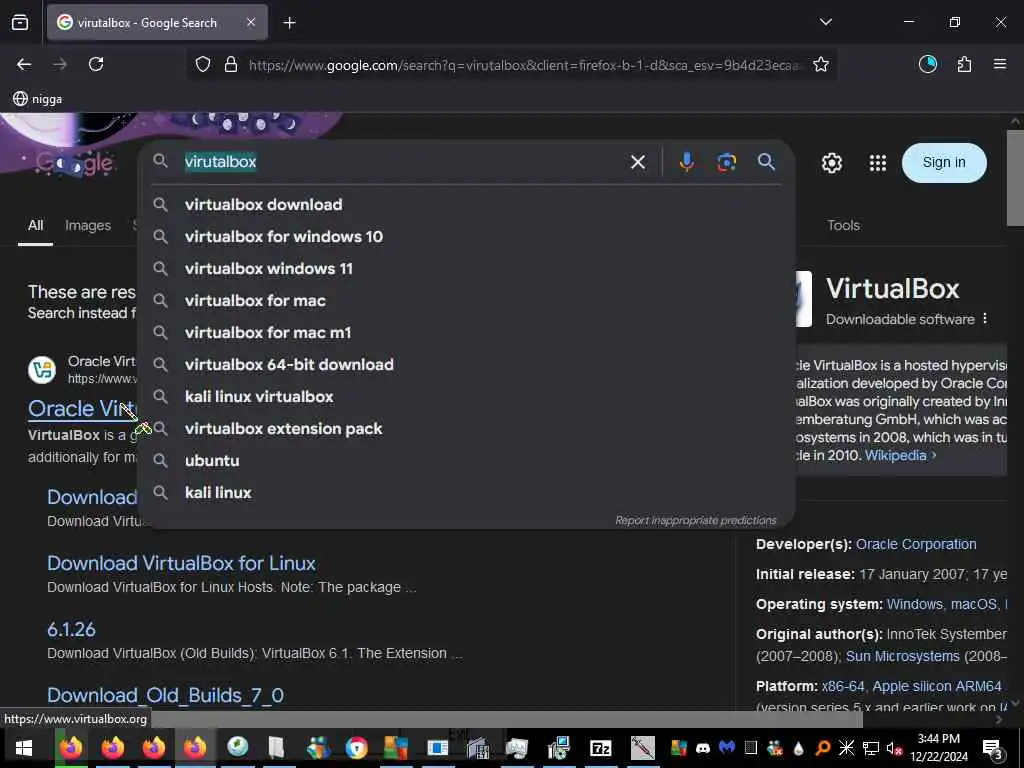Click the first Firefox taskbar icon
1024x768 pixels.
[71, 747]
